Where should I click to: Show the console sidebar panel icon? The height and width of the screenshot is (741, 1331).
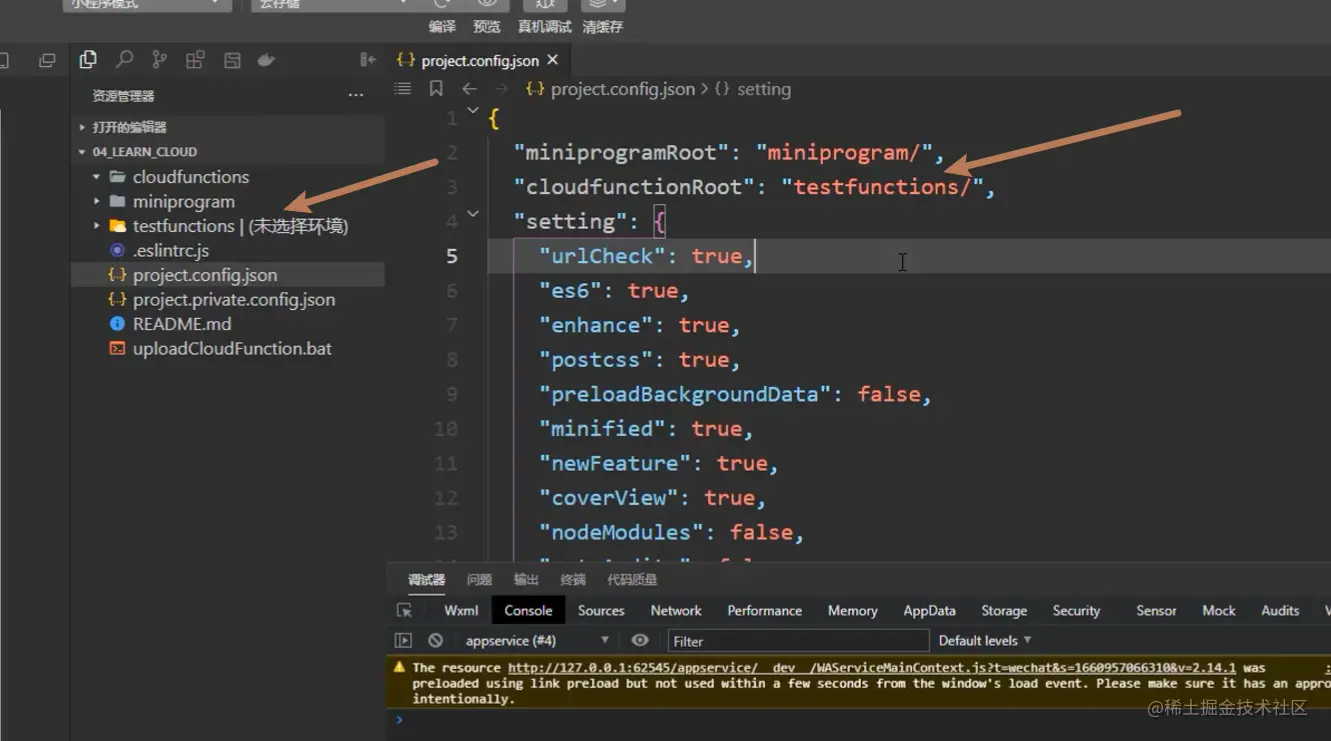403,640
